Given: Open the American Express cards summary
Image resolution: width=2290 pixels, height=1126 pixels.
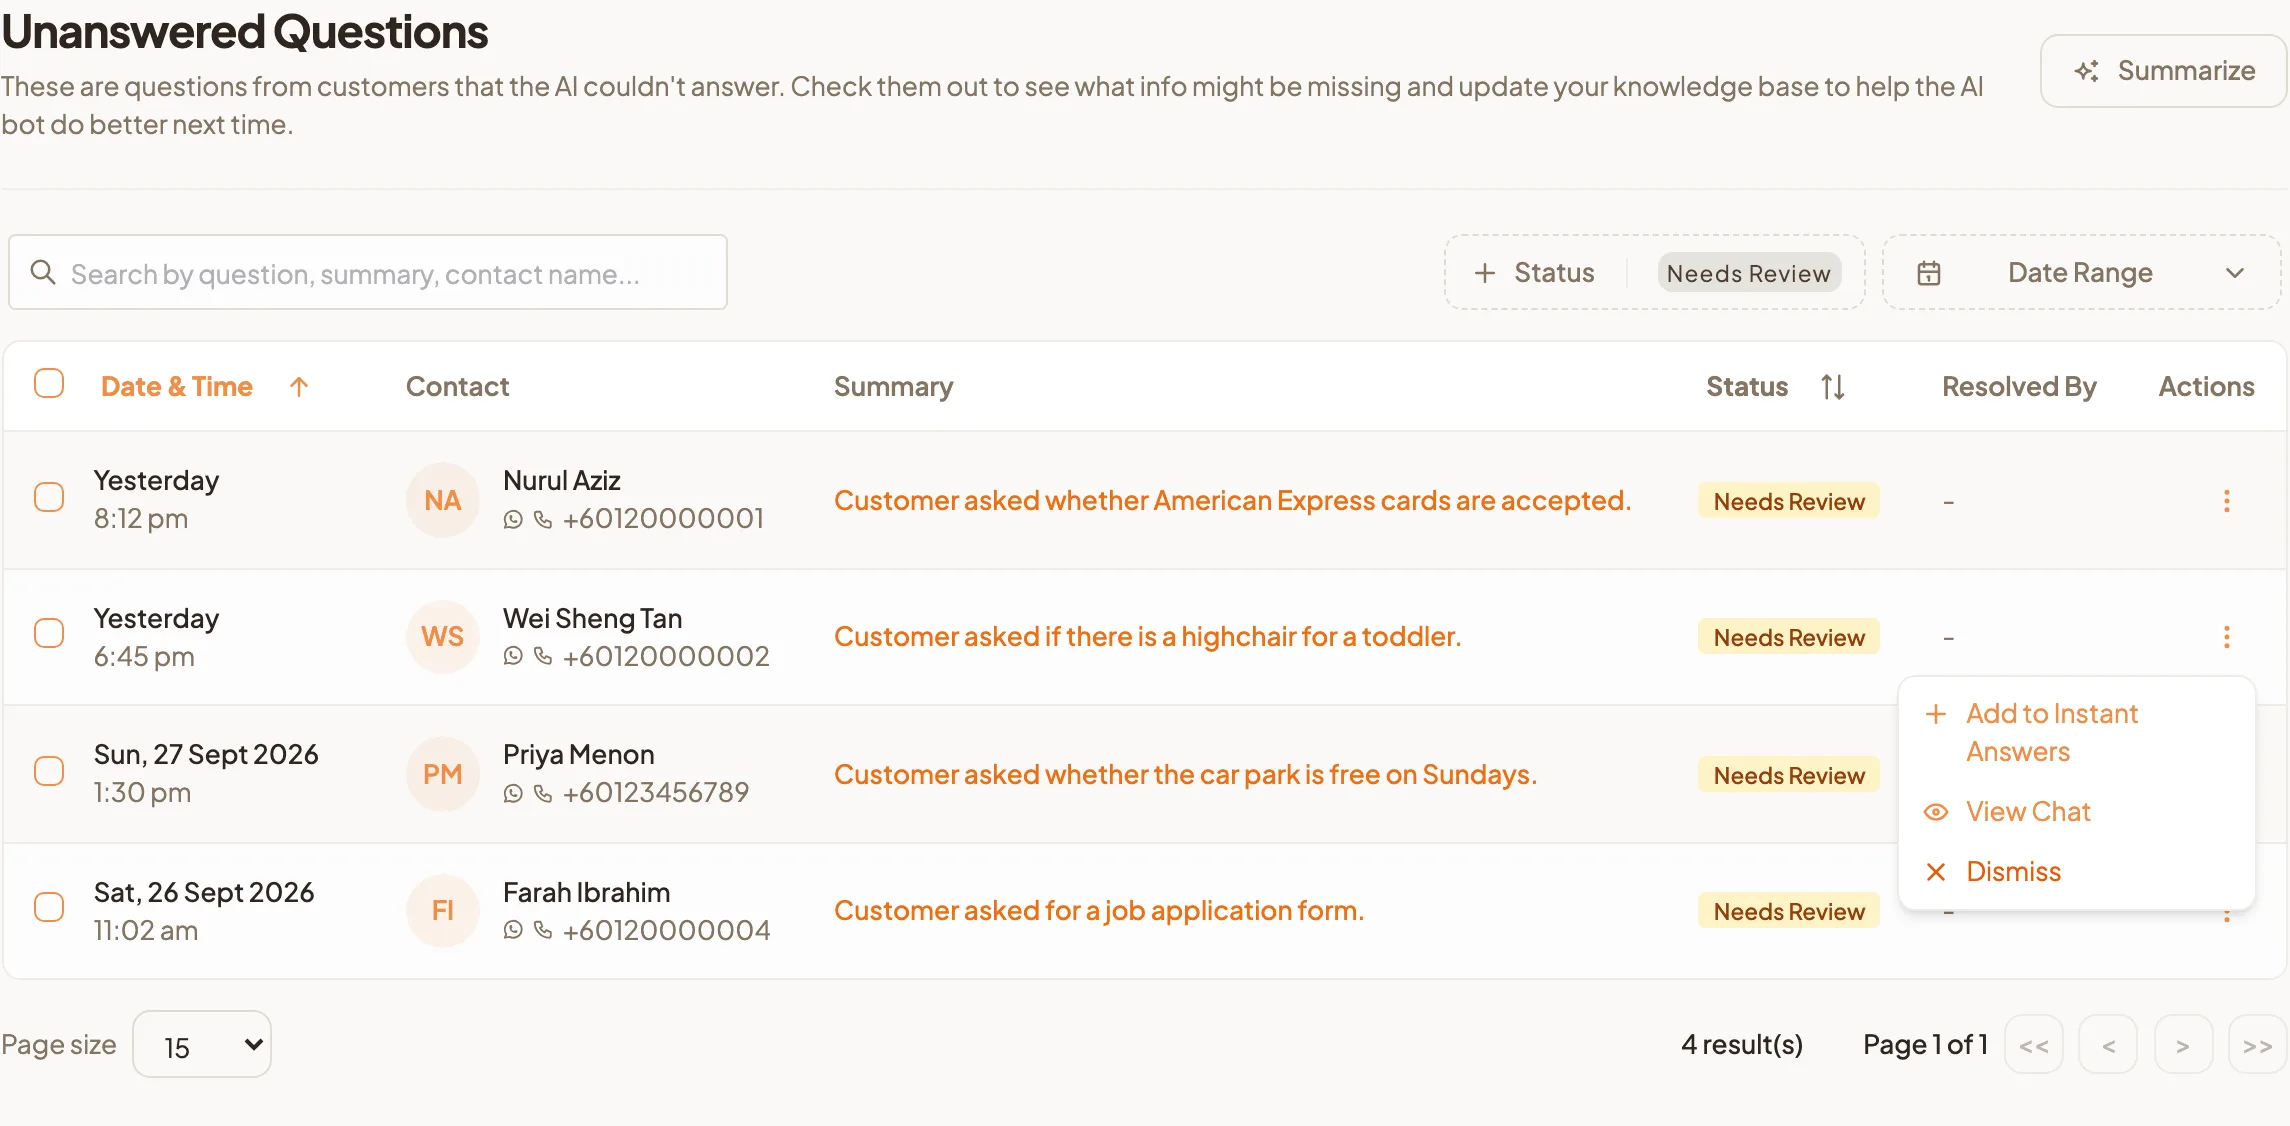Looking at the screenshot, I should [1232, 501].
